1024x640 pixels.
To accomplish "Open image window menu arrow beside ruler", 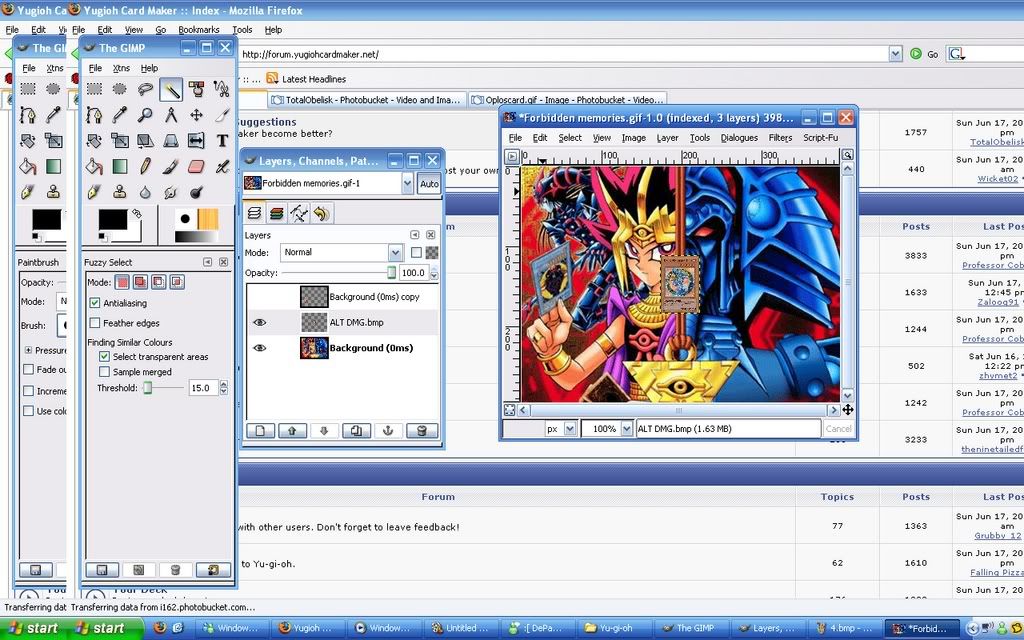I will pyautogui.click(x=512, y=156).
